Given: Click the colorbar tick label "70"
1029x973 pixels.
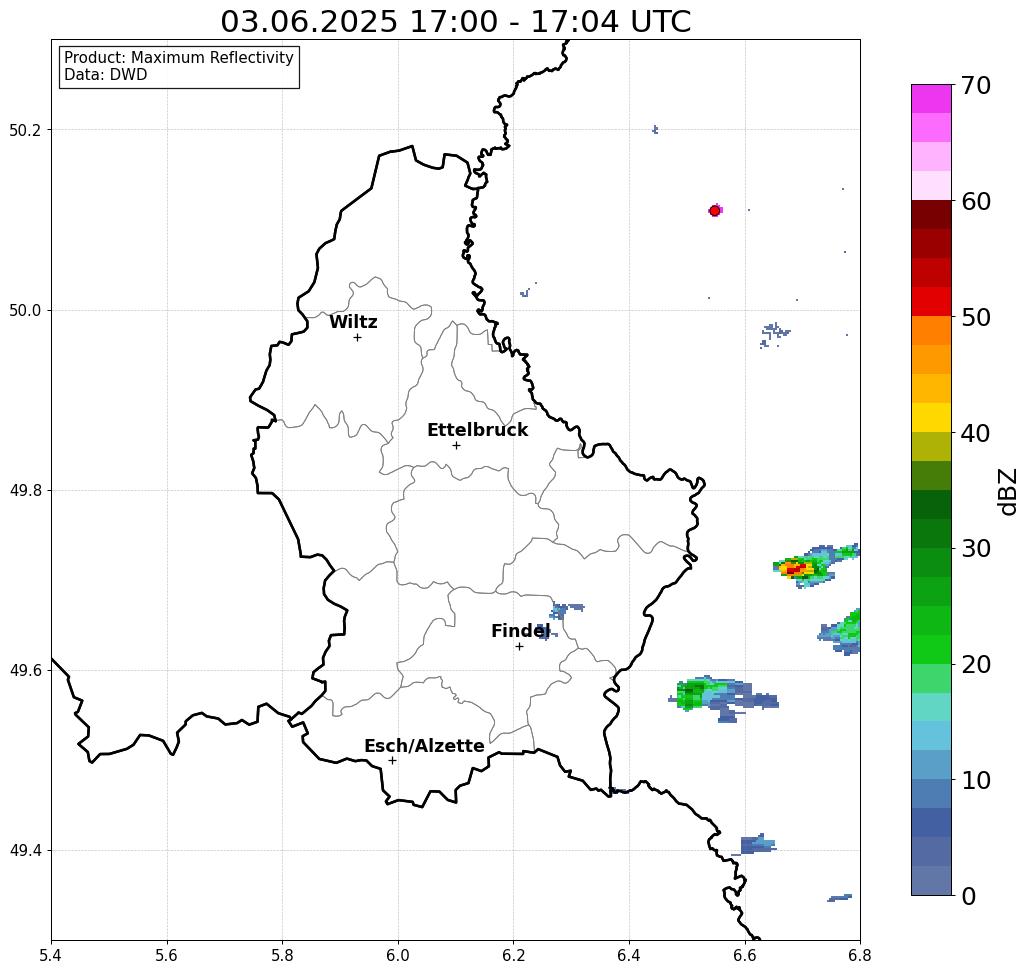Looking at the screenshot, I should tap(975, 85).
